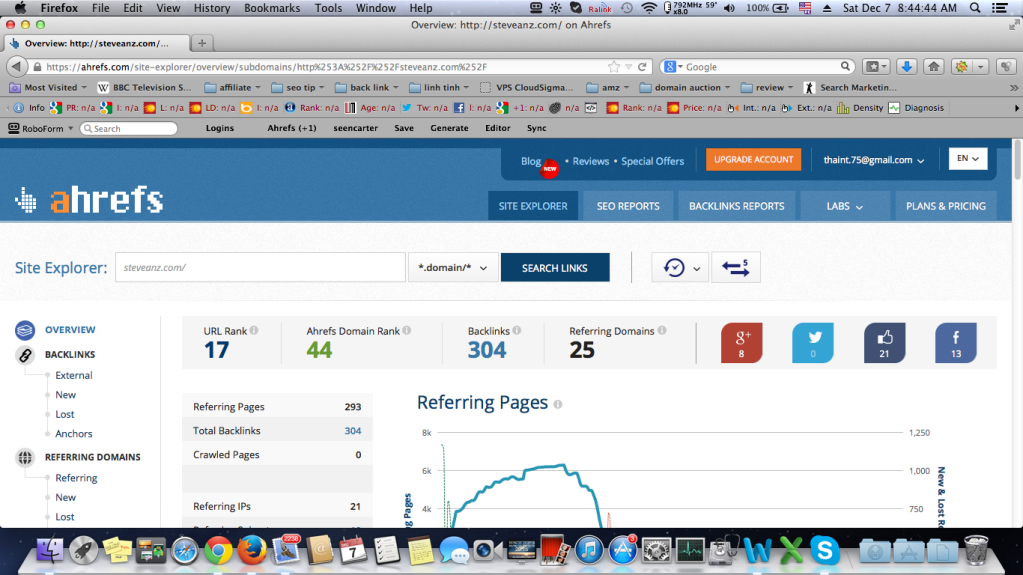Click the RoboForm Logins button
The height and width of the screenshot is (575, 1023).
(220, 128)
